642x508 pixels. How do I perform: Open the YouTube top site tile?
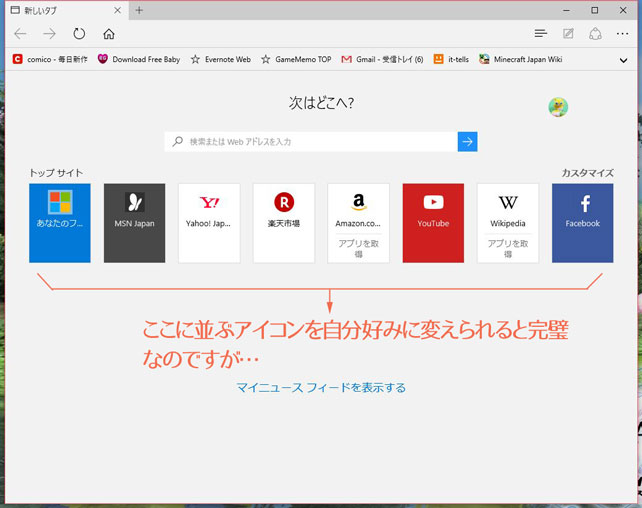coord(433,222)
